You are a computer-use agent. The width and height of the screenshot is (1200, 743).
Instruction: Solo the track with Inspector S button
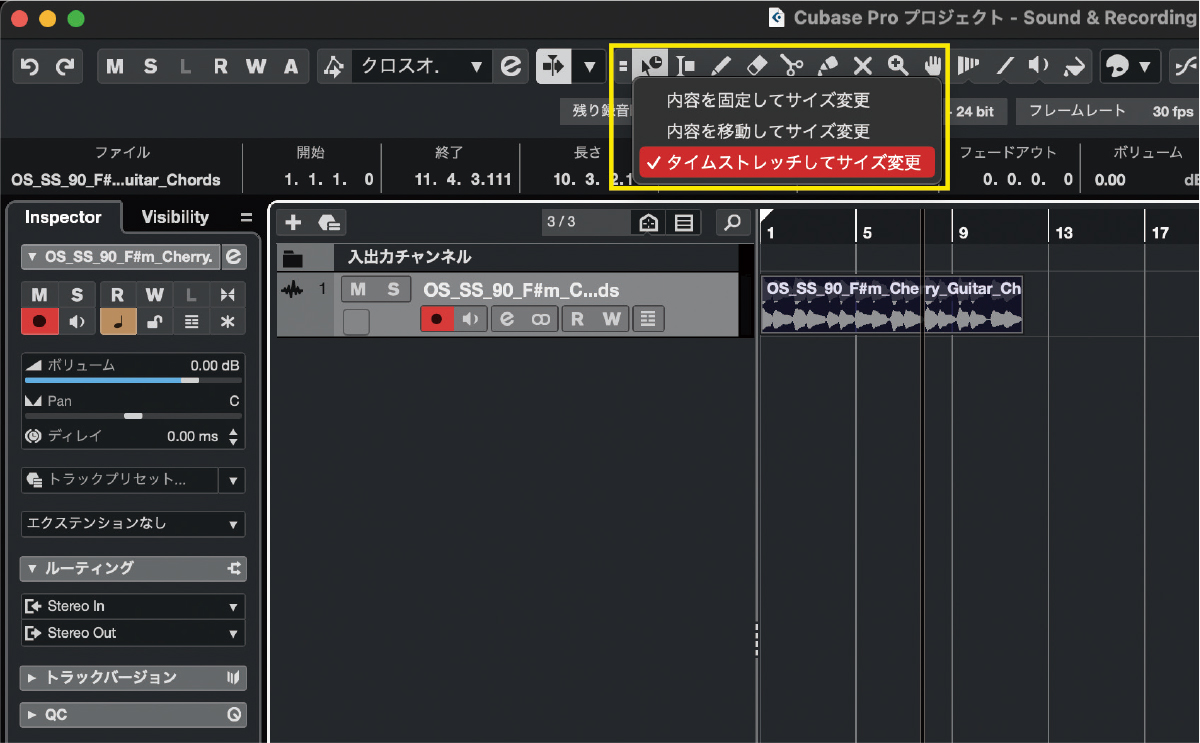[77, 295]
